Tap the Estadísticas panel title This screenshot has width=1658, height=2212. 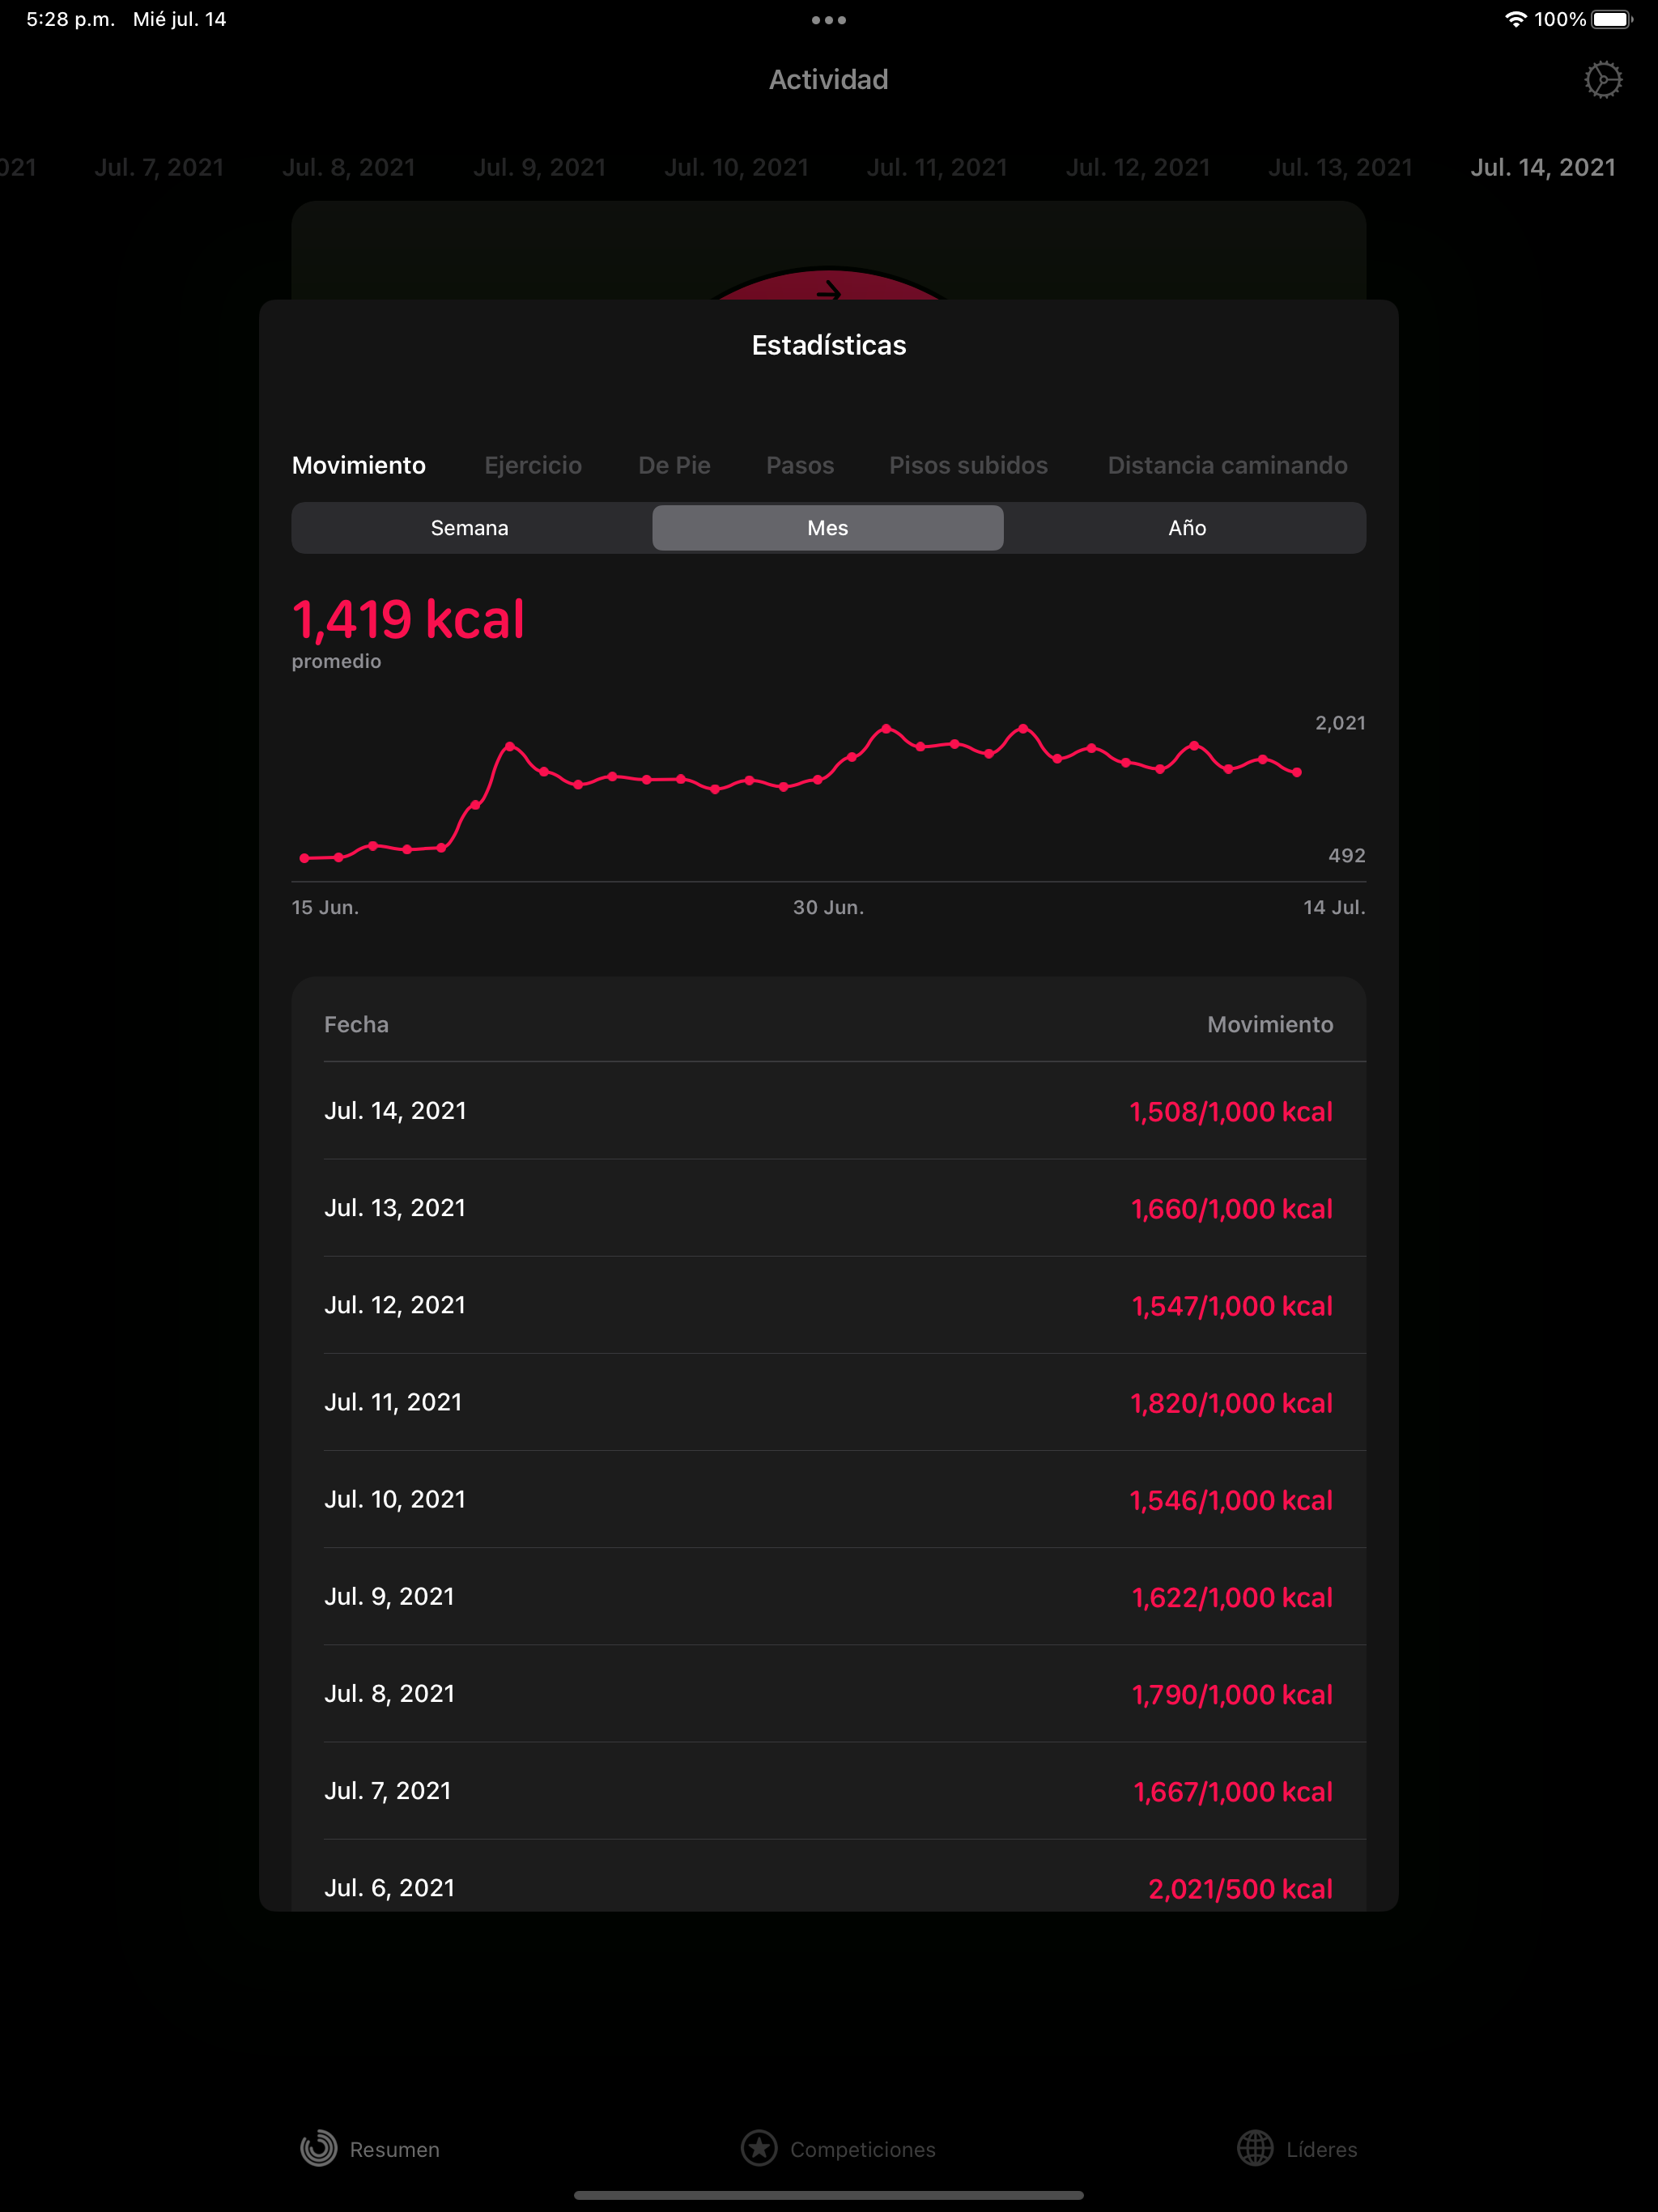(829, 345)
